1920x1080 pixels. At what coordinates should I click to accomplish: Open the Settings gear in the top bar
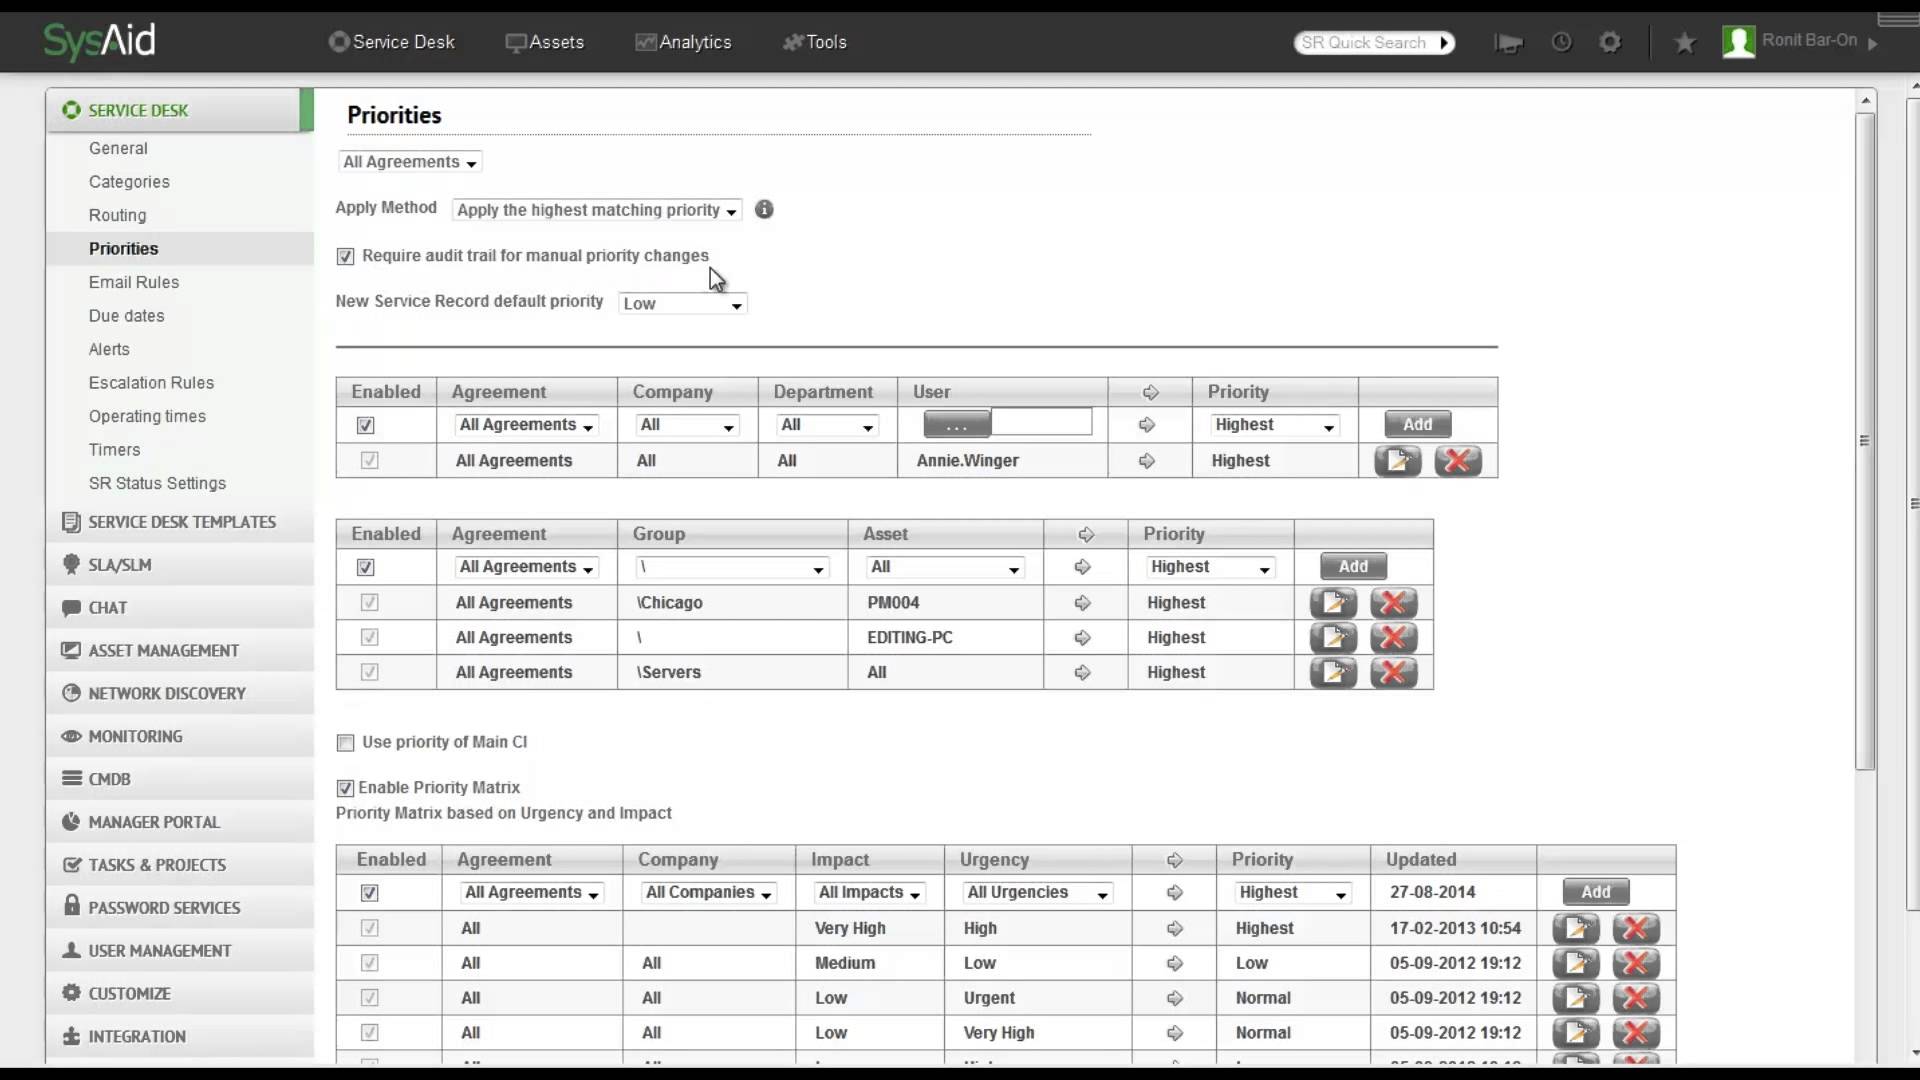pyautogui.click(x=1611, y=42)
